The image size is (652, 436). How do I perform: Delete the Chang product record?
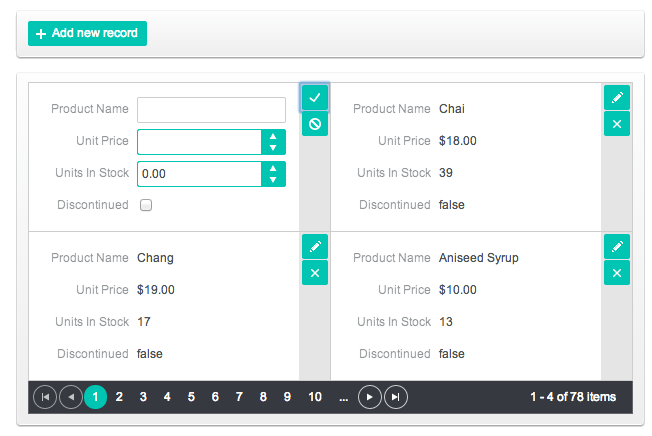tap(315, 273)
